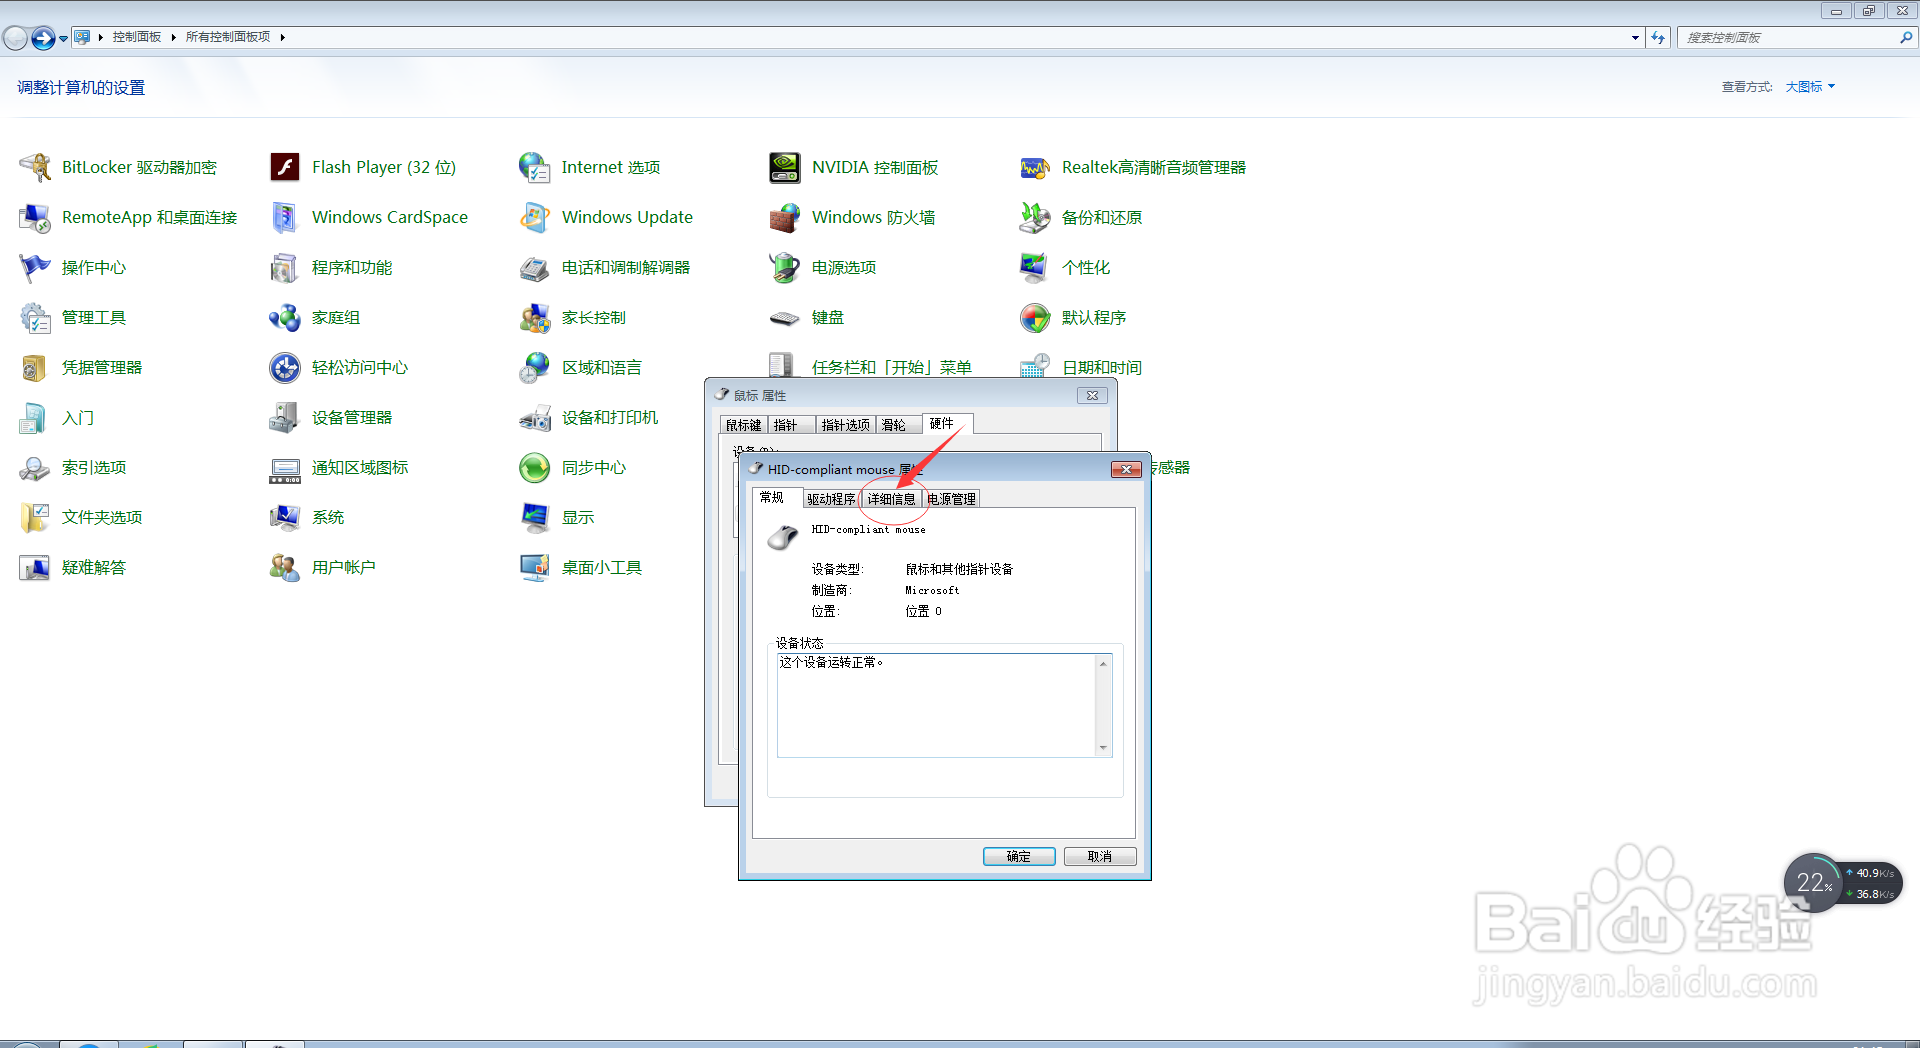Open Windows CardSpace icon

[285, 217]
